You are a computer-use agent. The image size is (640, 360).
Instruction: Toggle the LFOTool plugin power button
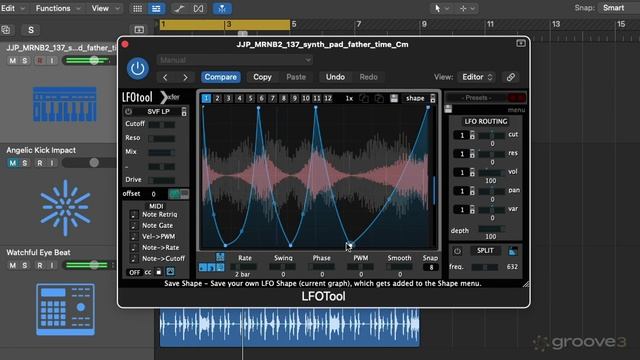tap(138, 68)
